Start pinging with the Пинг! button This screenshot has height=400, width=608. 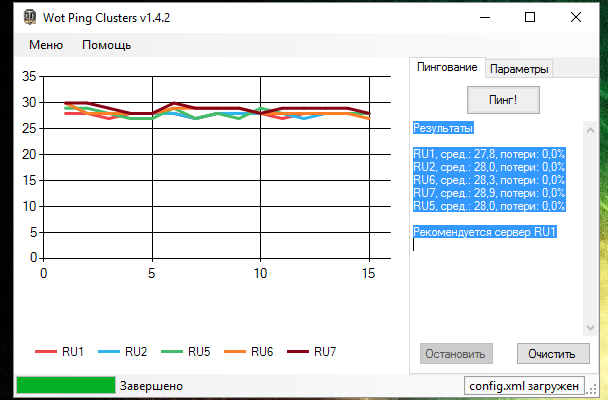click(x=503, y=100)
